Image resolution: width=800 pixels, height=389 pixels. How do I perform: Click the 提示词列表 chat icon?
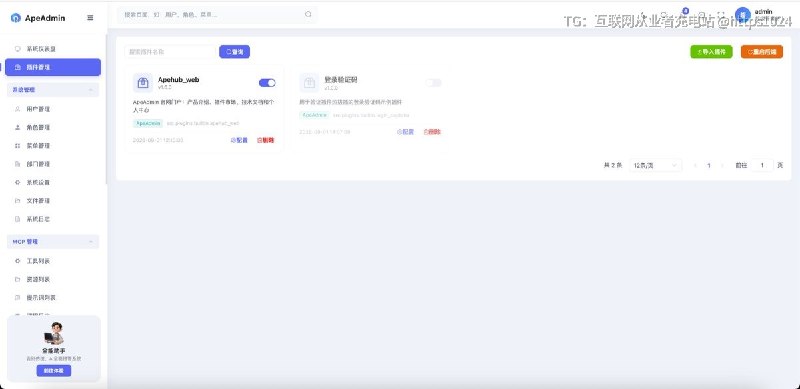click(17, 298)
